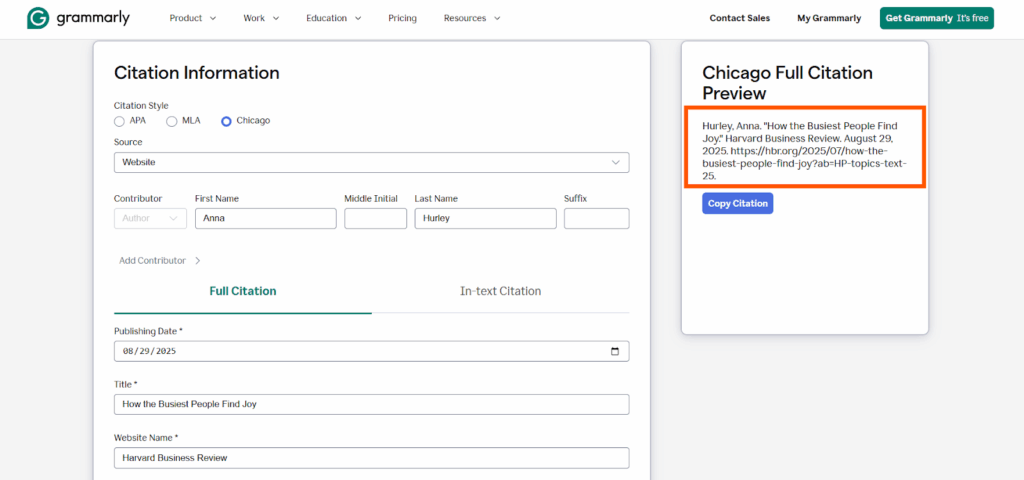Click the Copy Citation button
Screen dimensions: 1024x480
[738, 203]
